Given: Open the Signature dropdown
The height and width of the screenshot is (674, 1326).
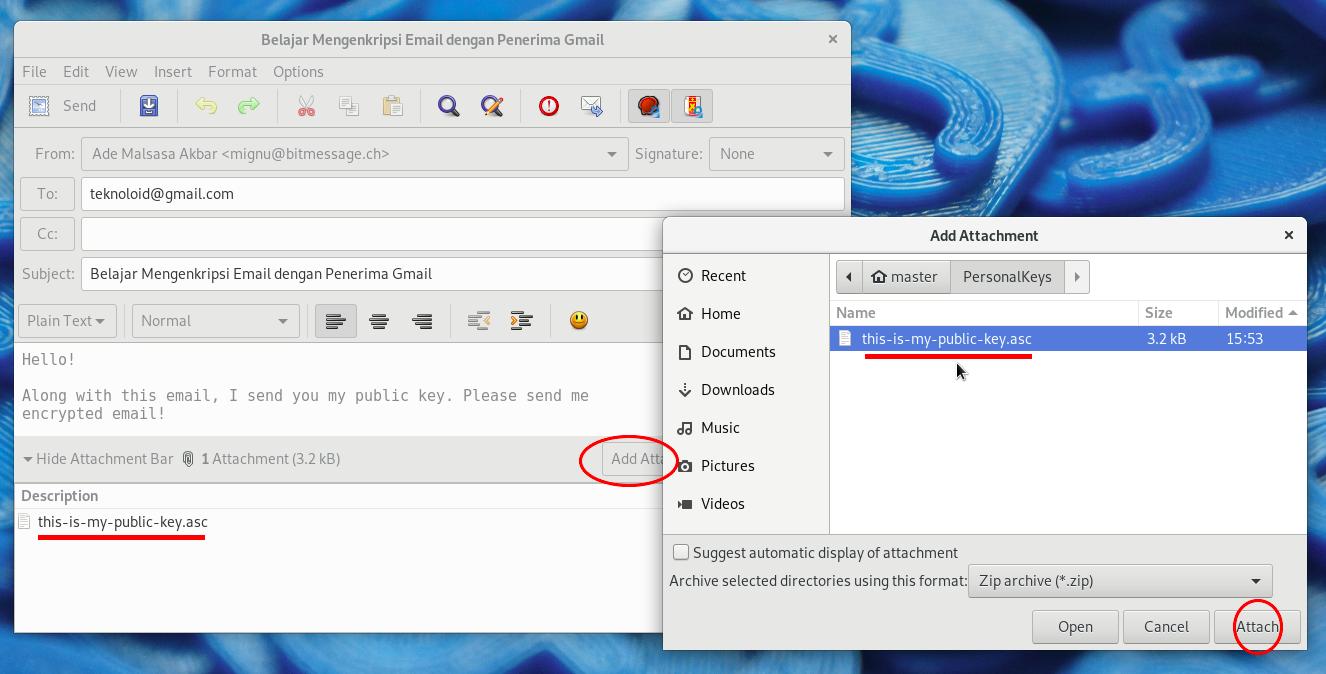Looking at the screenshot, I should 776,154.
